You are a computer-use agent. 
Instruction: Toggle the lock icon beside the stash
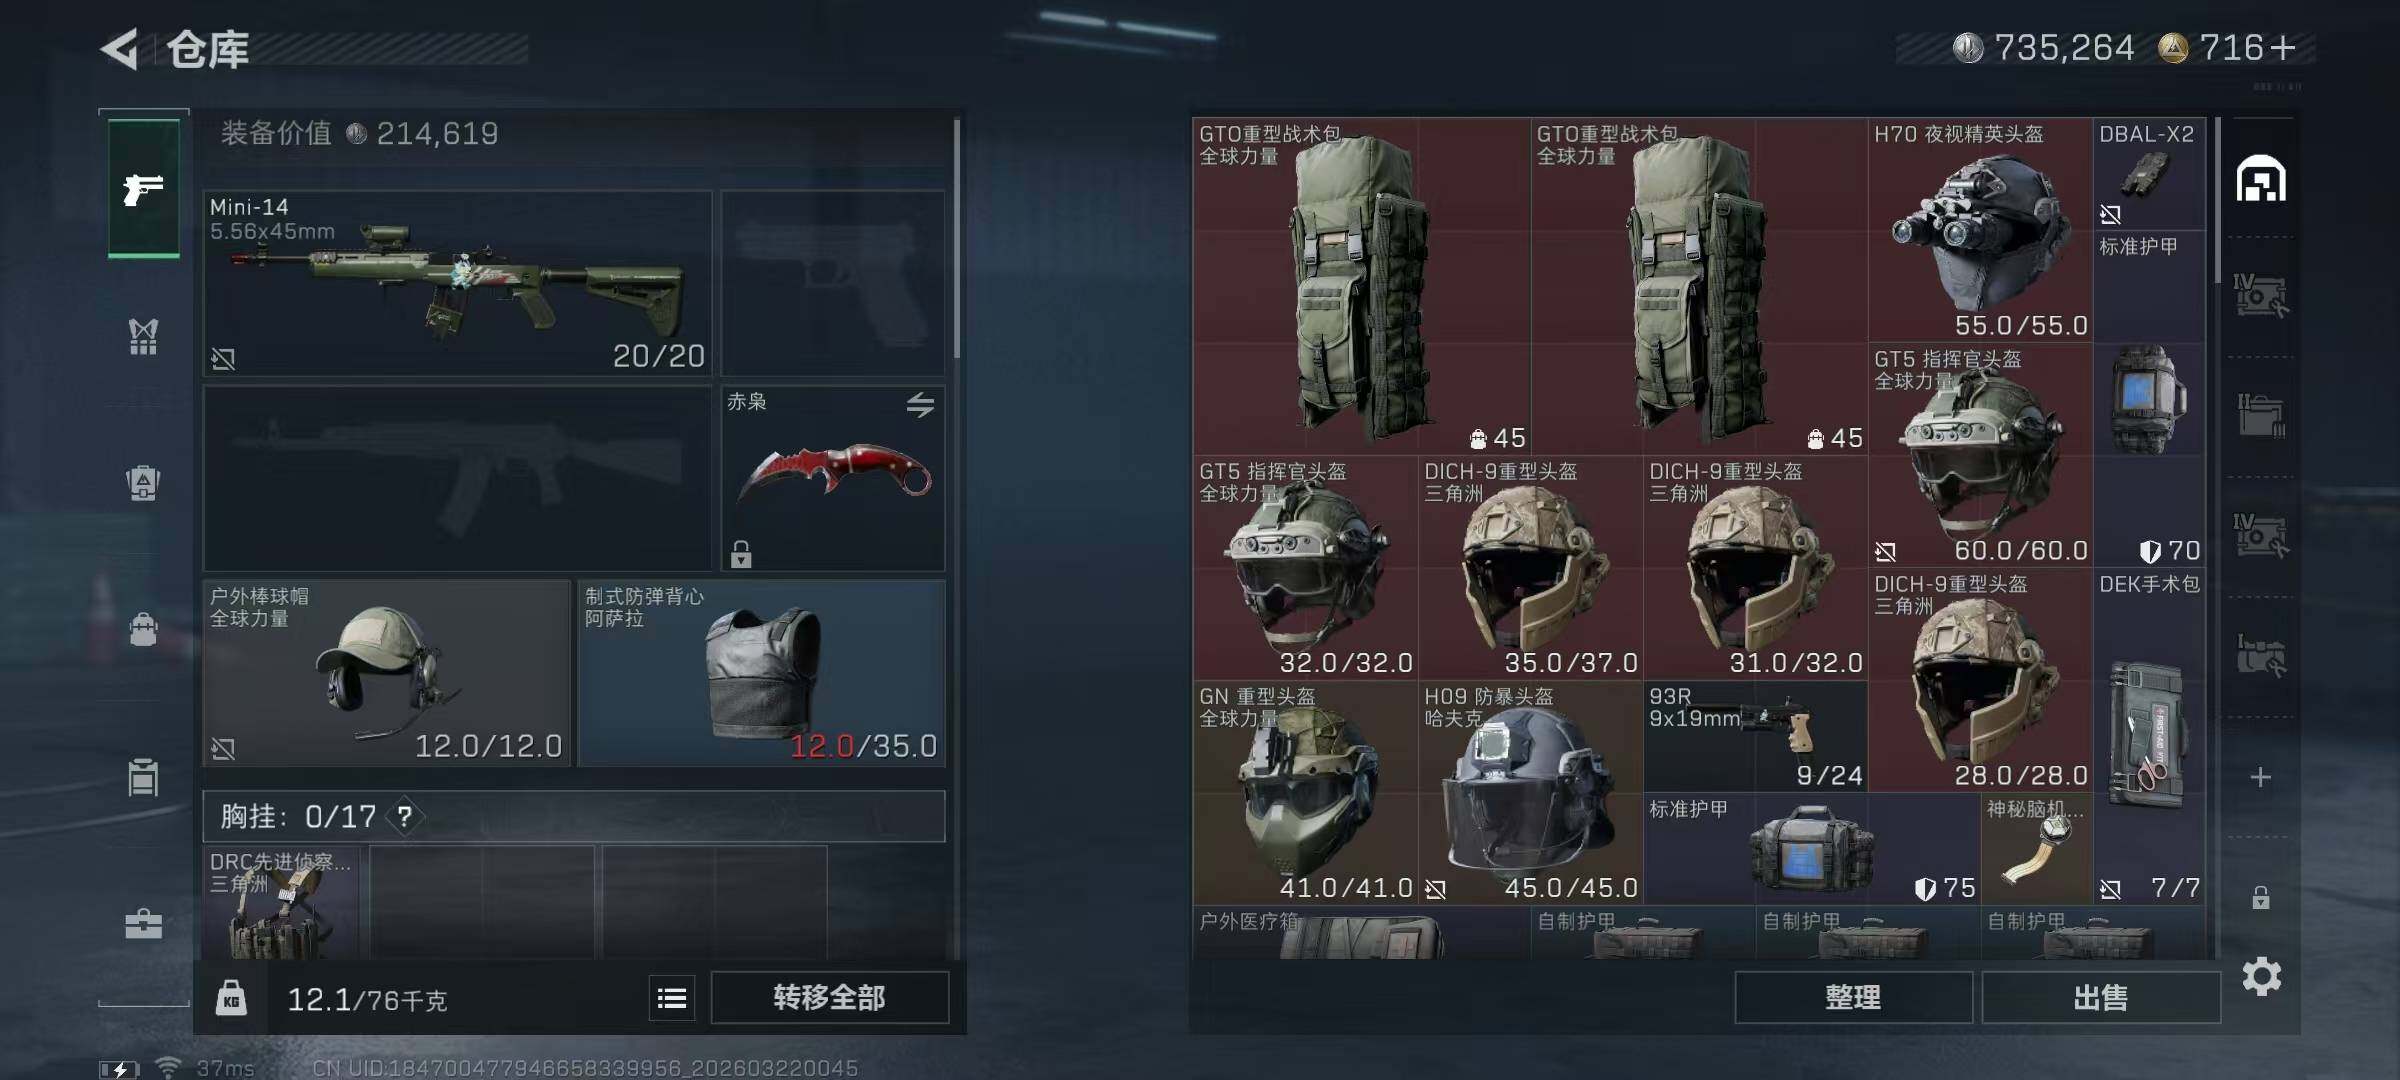tap(2261, 897)
